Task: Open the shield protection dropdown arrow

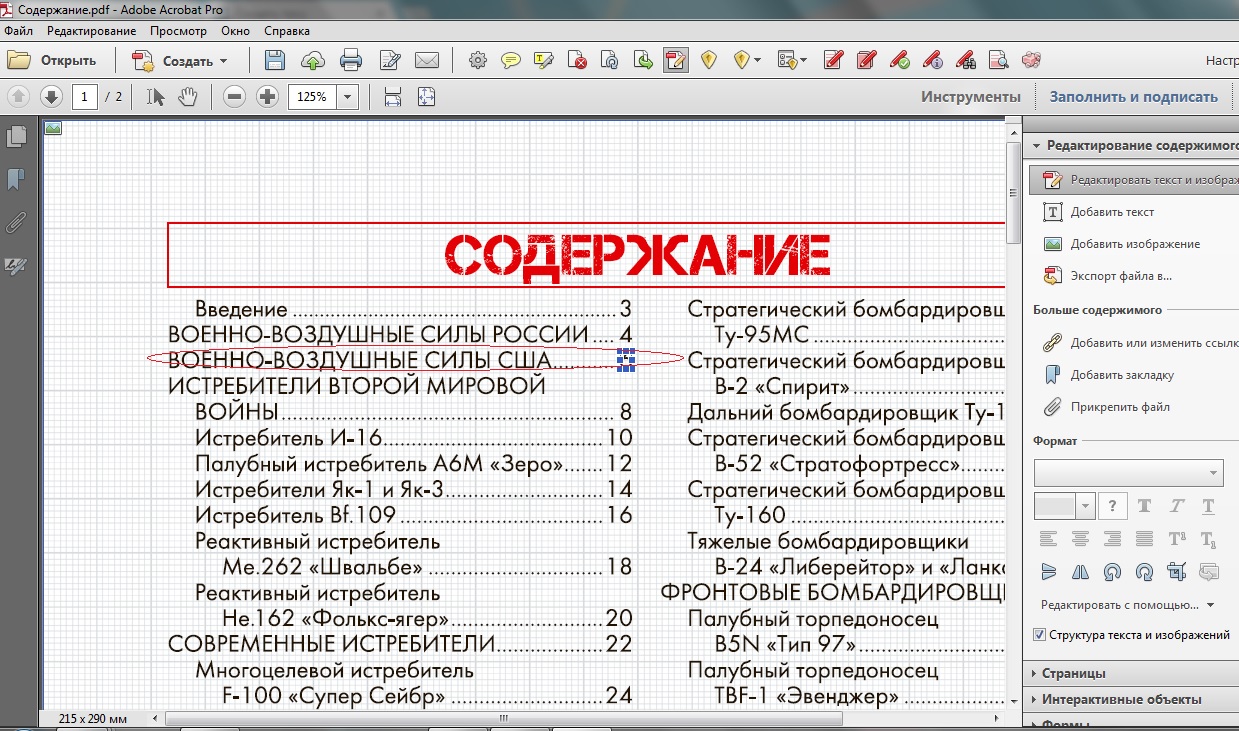Action: coord(757,61)
